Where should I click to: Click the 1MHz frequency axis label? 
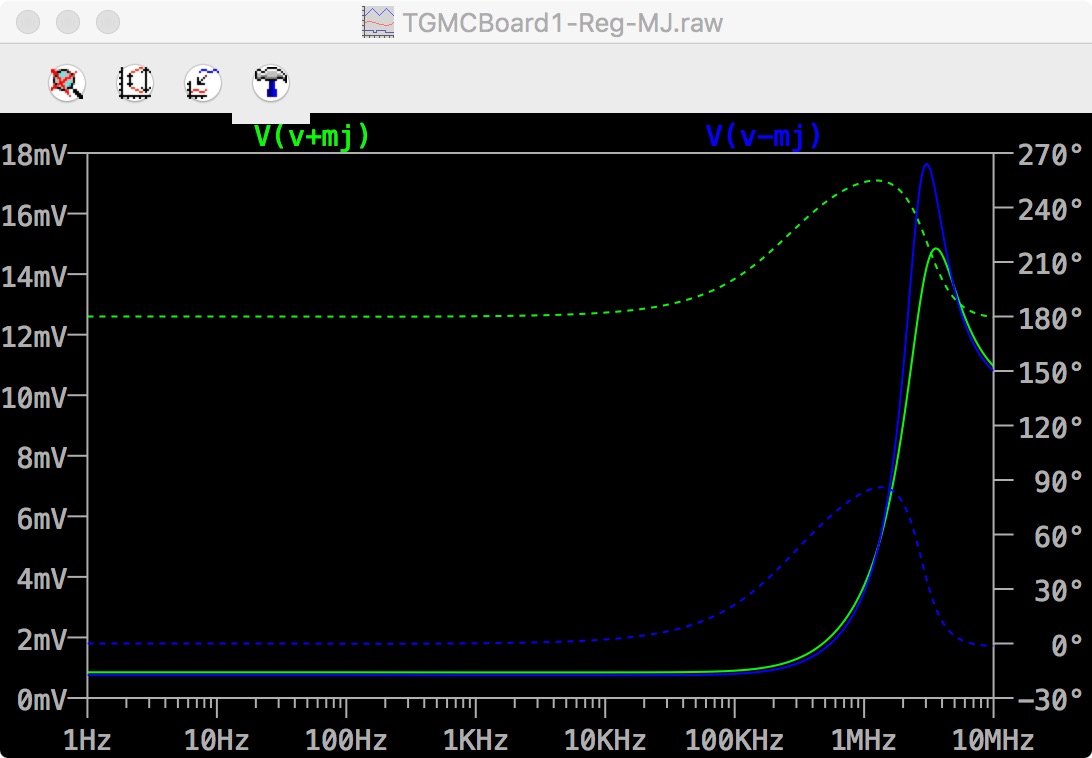(864, 739)
